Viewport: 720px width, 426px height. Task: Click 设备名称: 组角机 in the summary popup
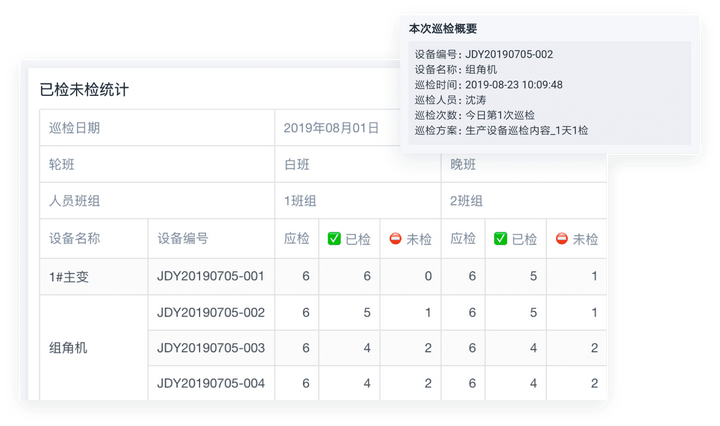click(x=456, y=69)
